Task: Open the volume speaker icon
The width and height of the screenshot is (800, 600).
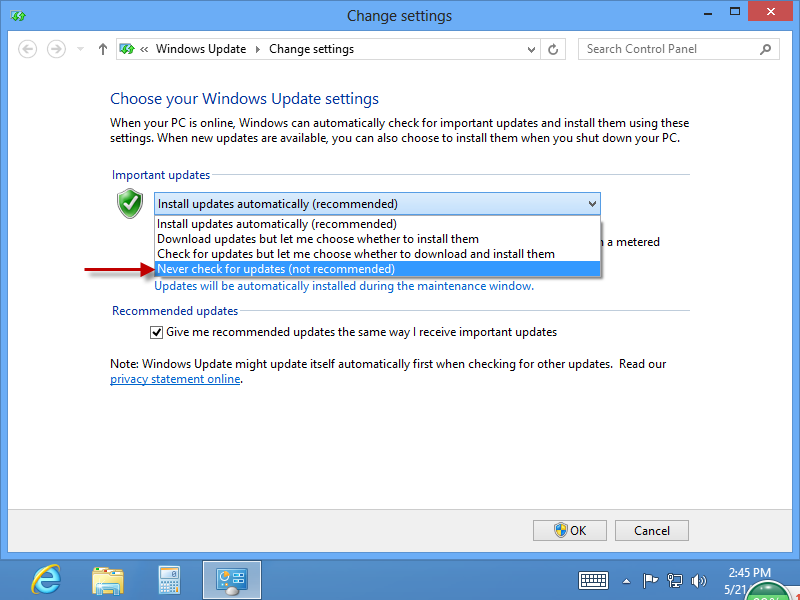Action: (x=698, y=581)
